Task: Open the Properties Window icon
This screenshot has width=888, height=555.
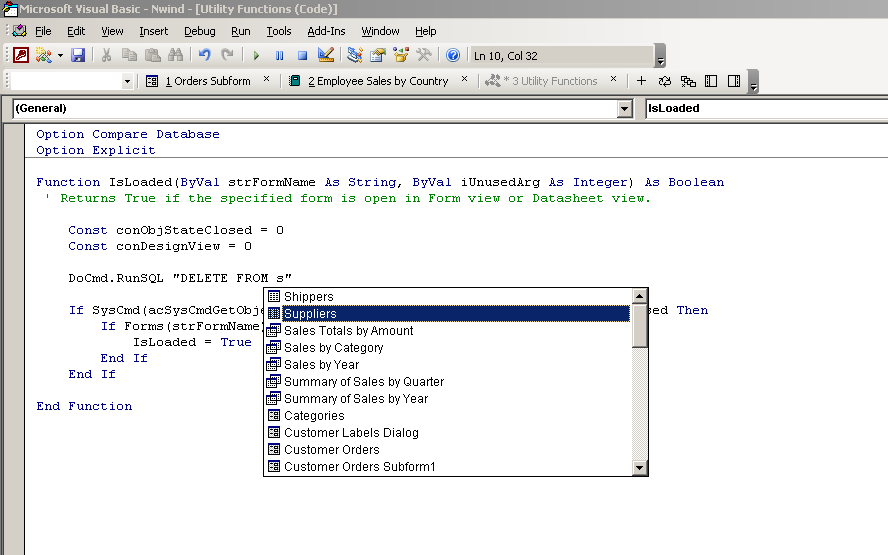Action: (x=378, y=55)
